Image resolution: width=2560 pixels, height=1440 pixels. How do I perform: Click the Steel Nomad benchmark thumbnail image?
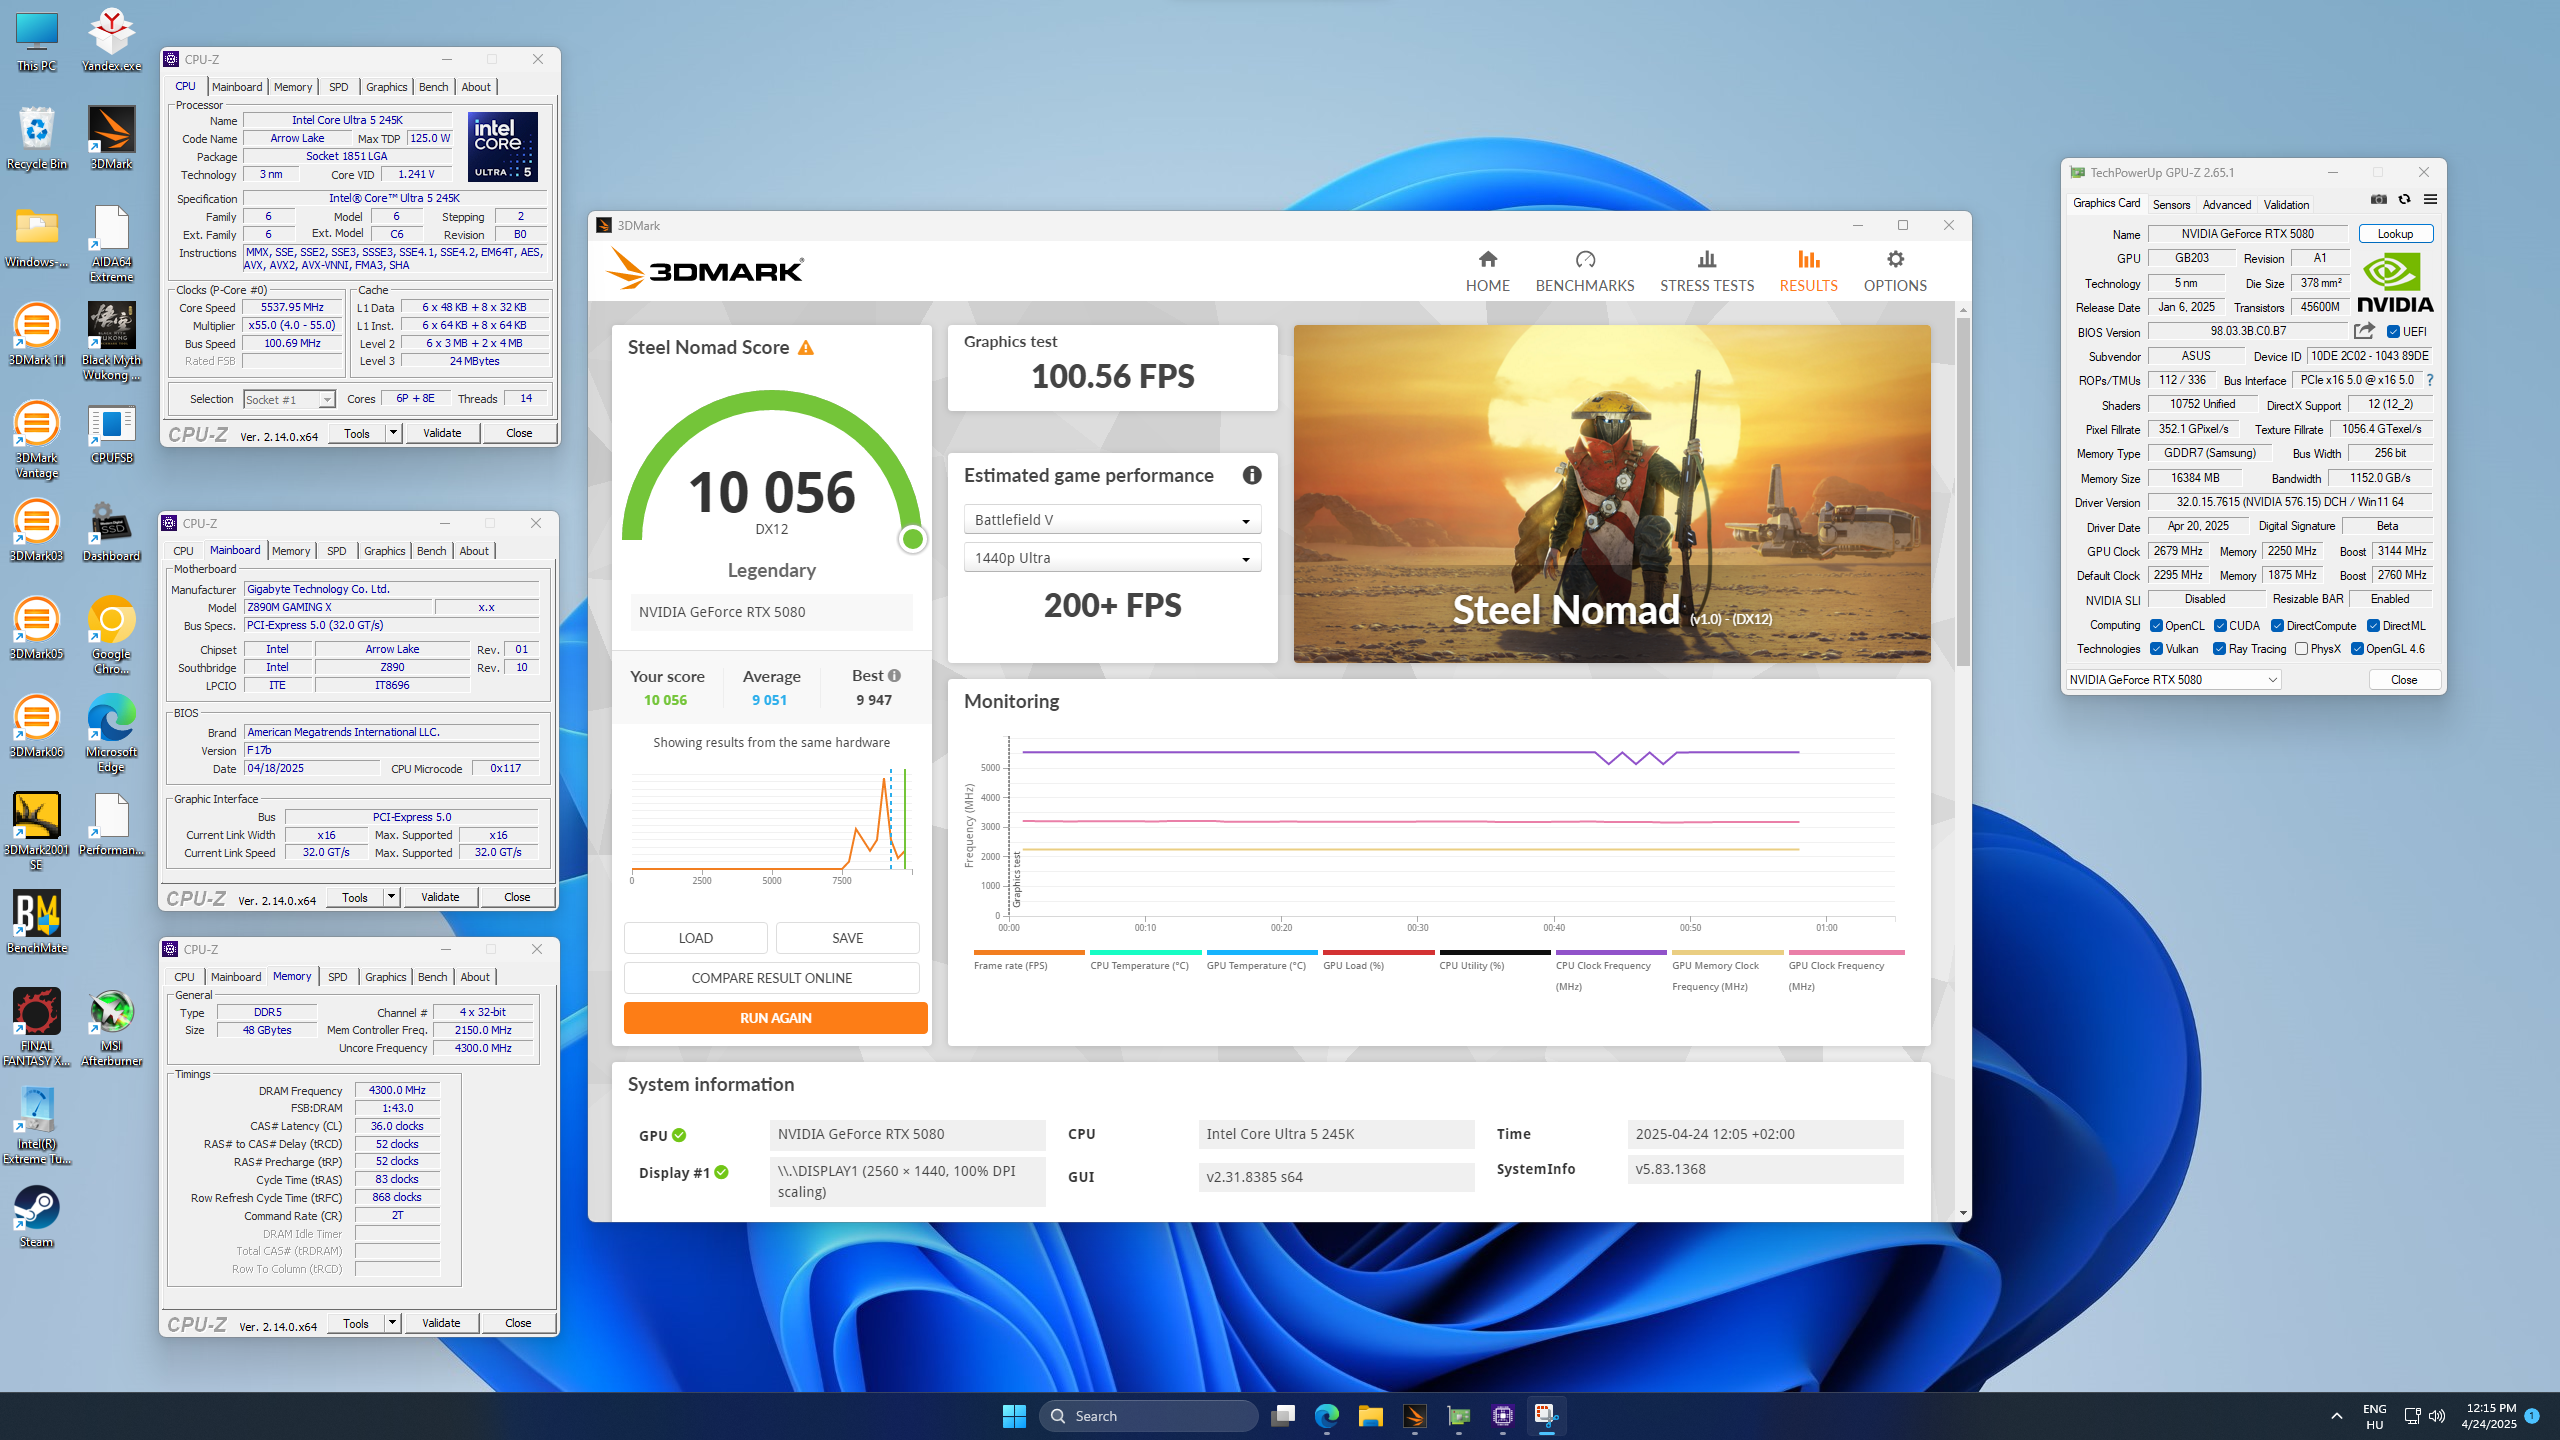click(1612, 494)
